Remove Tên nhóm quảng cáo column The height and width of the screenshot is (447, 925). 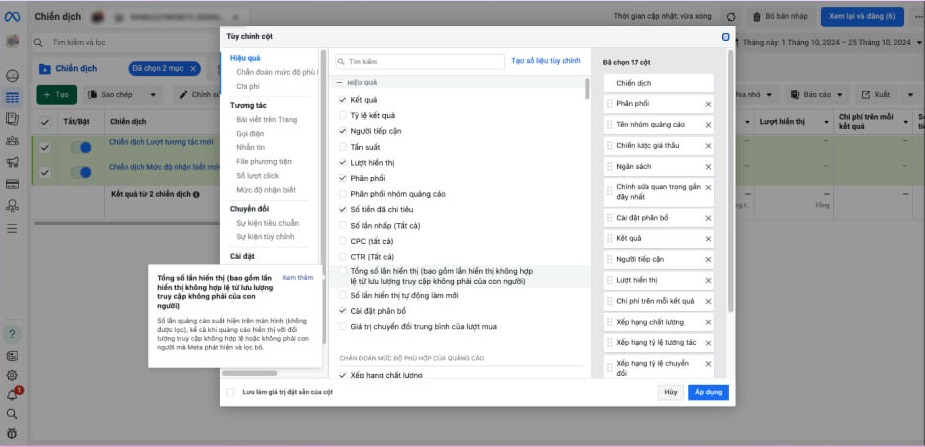708,125
